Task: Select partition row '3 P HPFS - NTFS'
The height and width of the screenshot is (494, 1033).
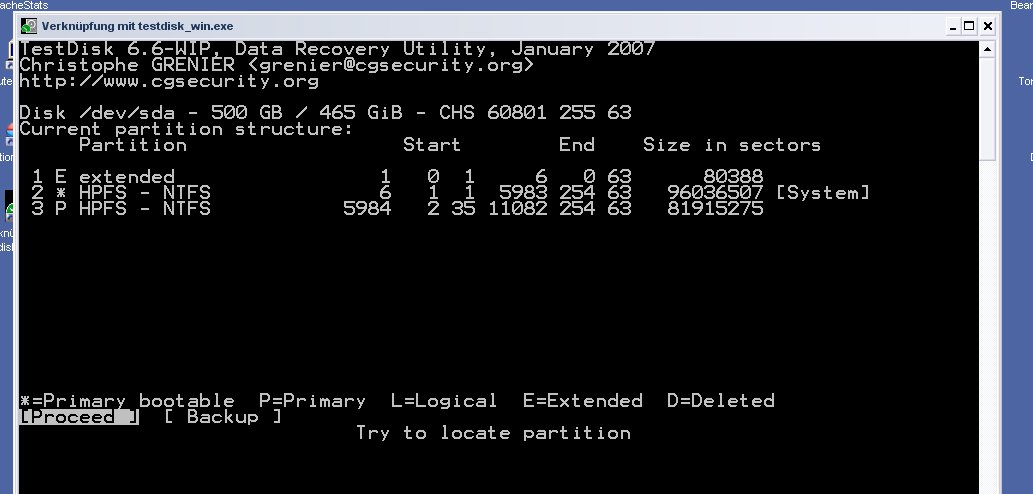Action: 398,209
